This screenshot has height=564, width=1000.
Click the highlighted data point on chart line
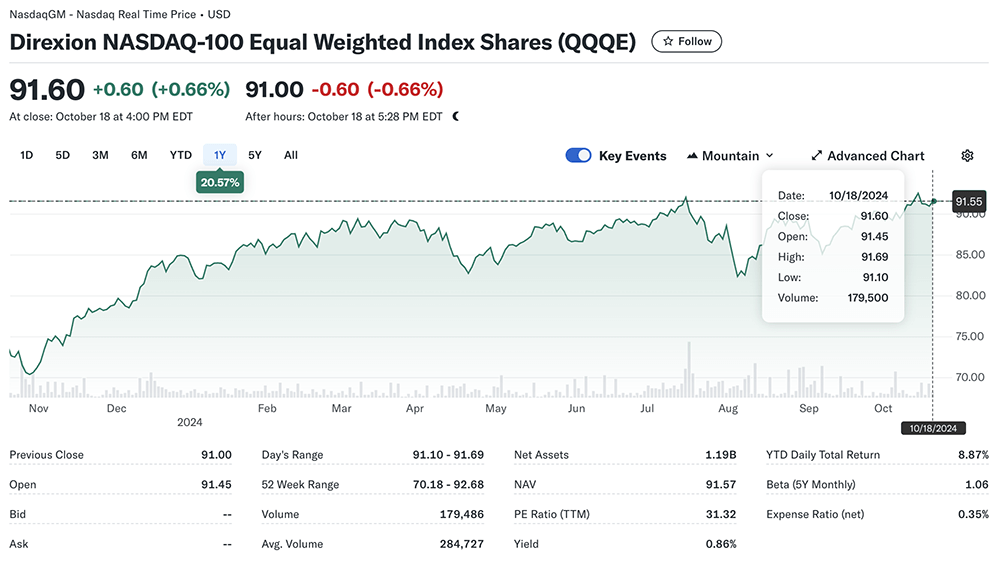click(933, 201)
